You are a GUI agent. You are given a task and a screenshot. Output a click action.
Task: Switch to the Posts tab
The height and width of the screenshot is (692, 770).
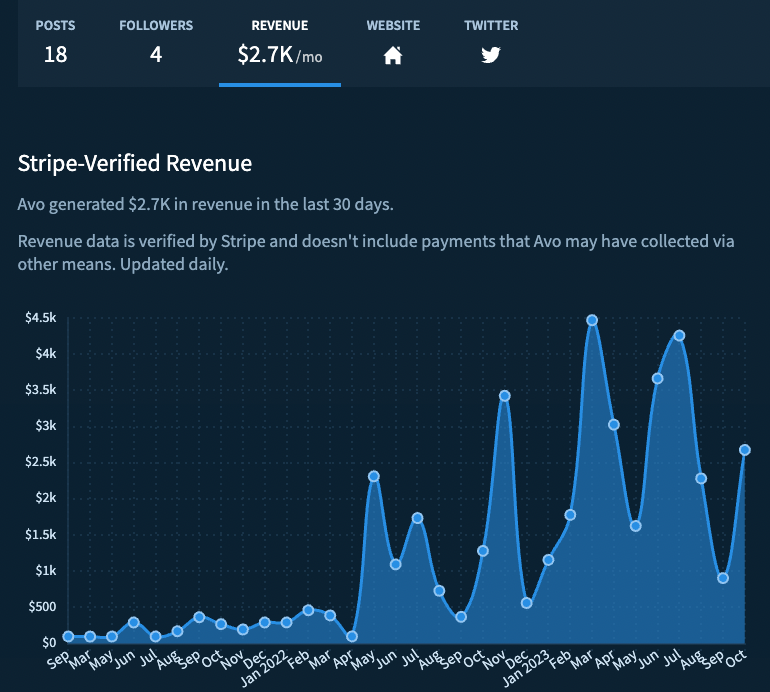pos(55,43)
